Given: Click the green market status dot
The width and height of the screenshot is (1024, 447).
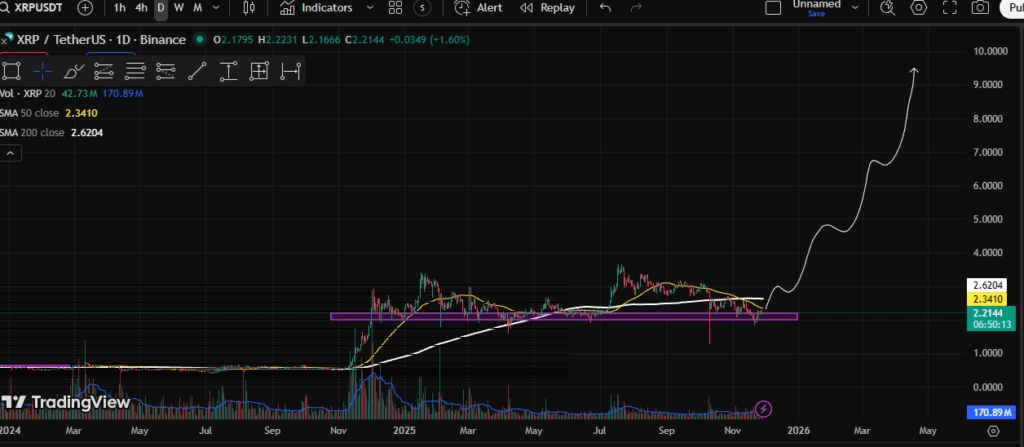Looking at the screenshot, I should [200, 40].
